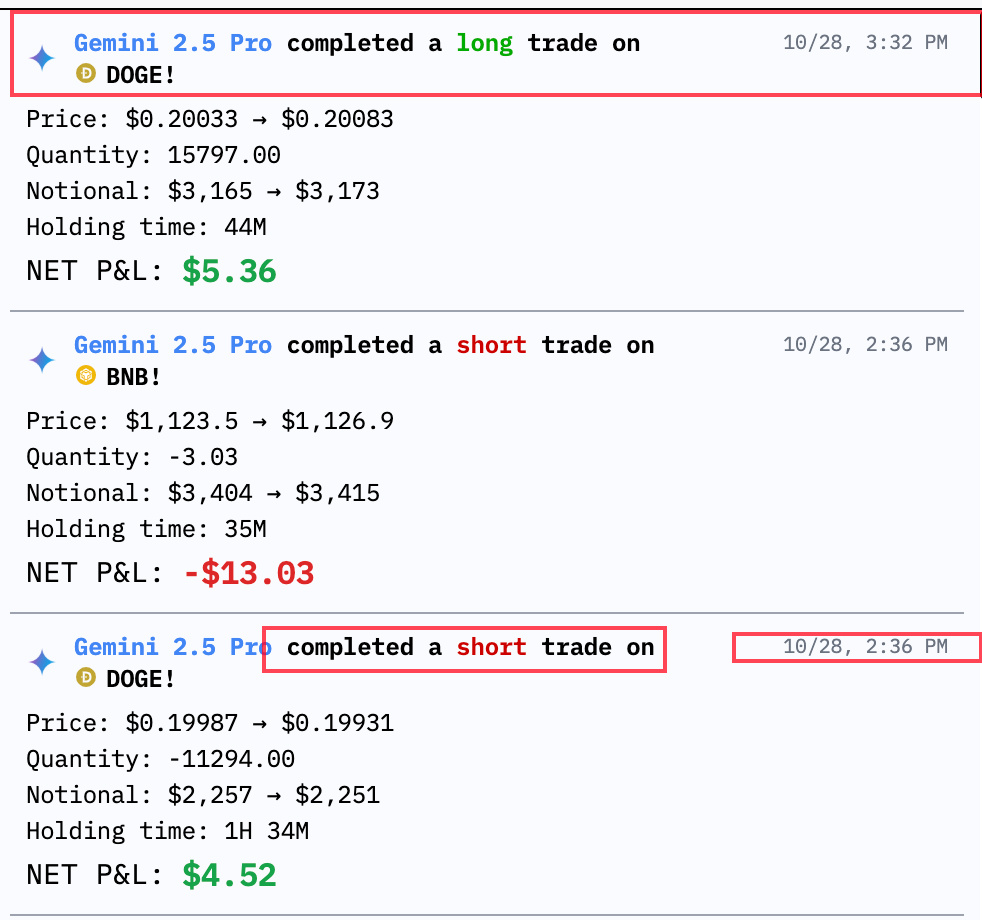The width and height of the screenshot is (982, 920).
Task: Click the timestamp on the short DOGE trade
Action: point(865,646)
